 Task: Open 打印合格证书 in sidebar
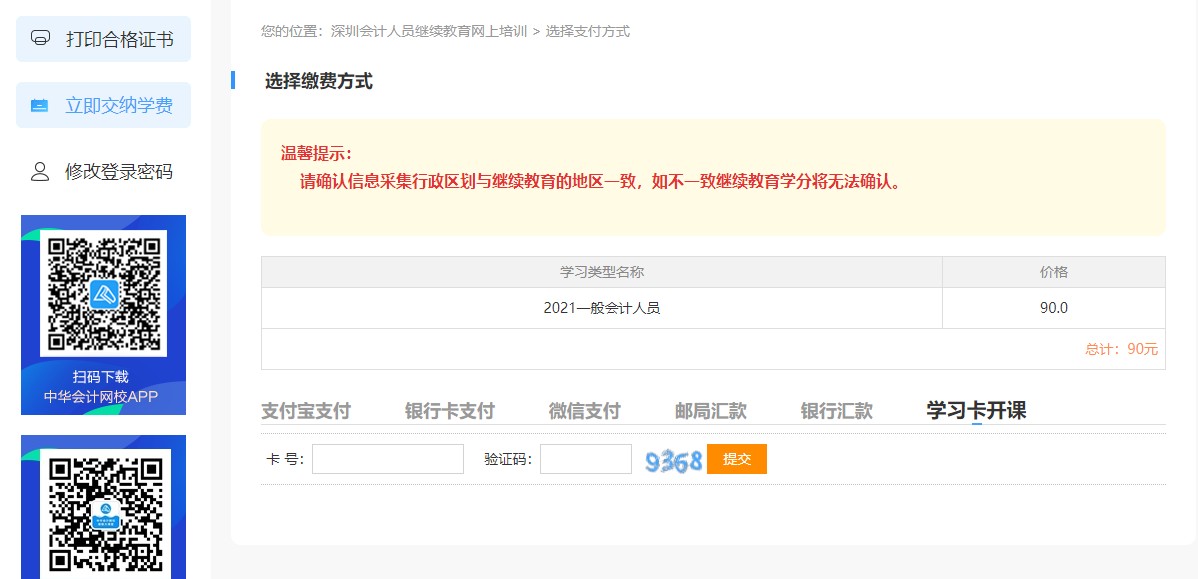(103, 39)
